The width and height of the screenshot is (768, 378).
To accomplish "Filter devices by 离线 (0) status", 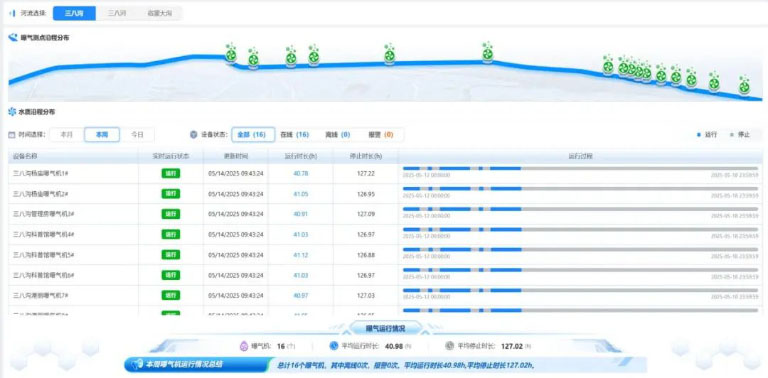I will click(x=337, y=135).
